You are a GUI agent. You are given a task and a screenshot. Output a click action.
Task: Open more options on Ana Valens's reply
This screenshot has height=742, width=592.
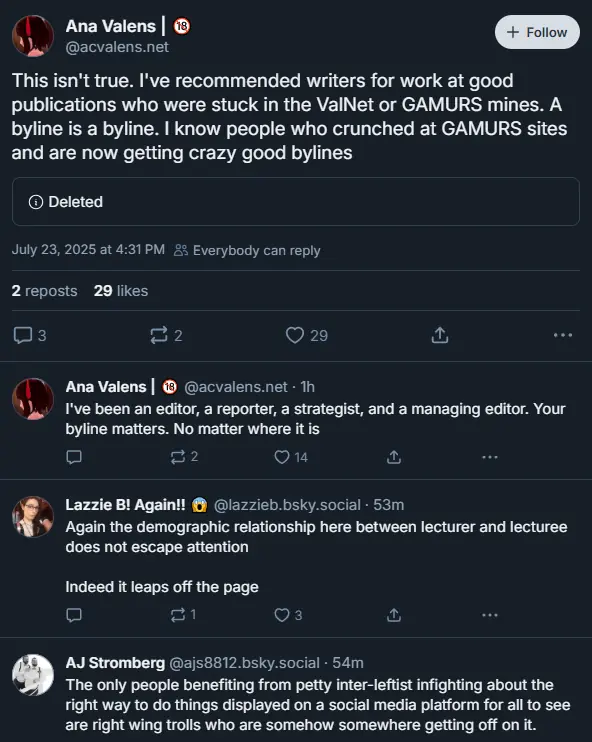[x=490, y=457]
